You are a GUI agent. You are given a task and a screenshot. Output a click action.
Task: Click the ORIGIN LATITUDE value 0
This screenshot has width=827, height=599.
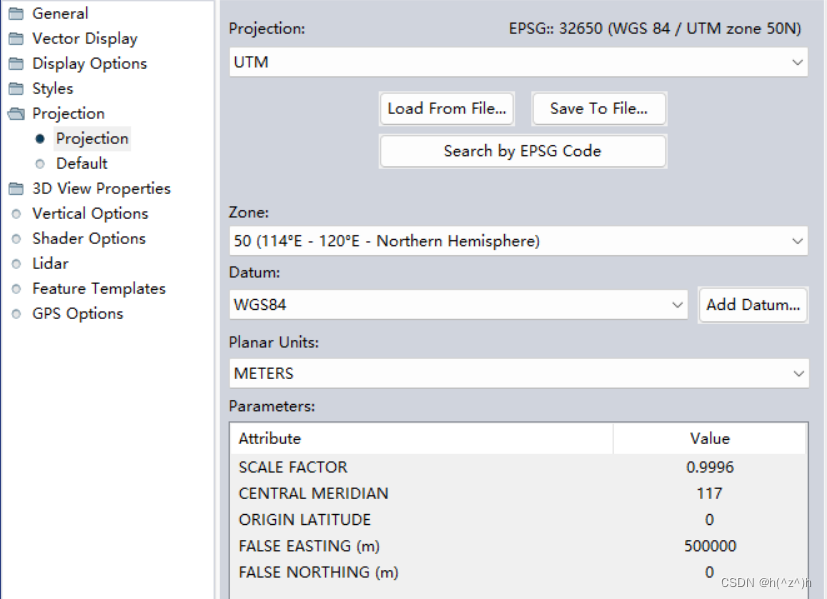point(710,520)
